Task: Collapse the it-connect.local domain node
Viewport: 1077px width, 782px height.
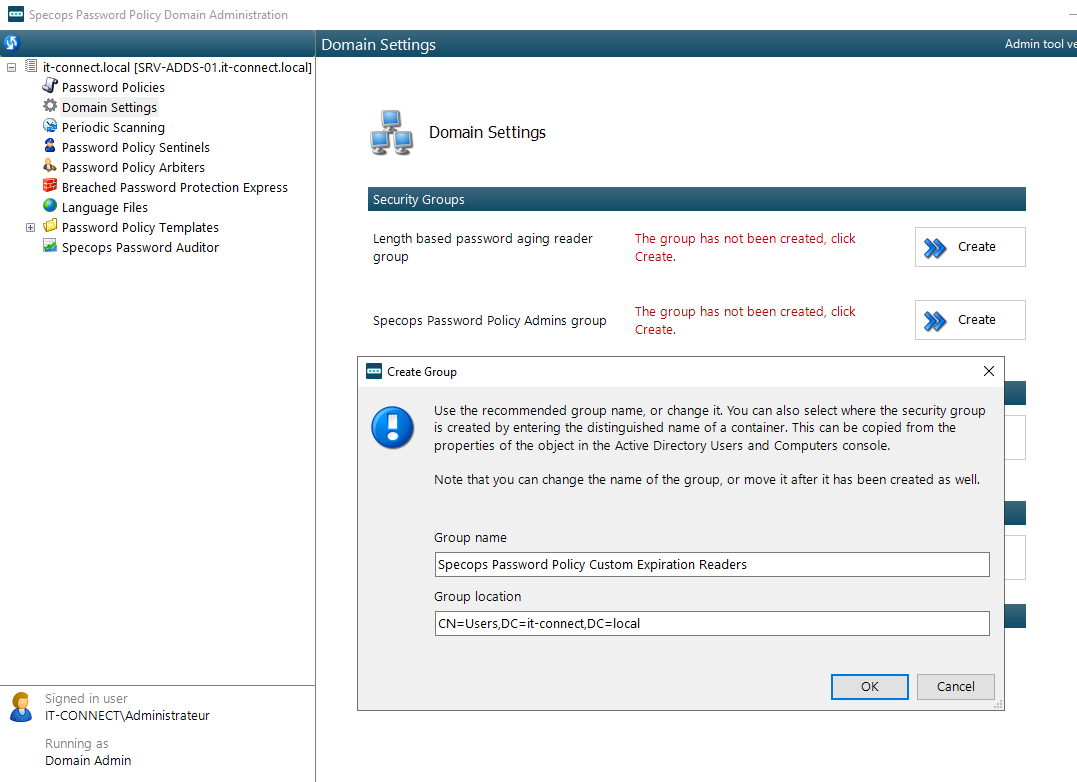Action: click(x=10, y=67)
